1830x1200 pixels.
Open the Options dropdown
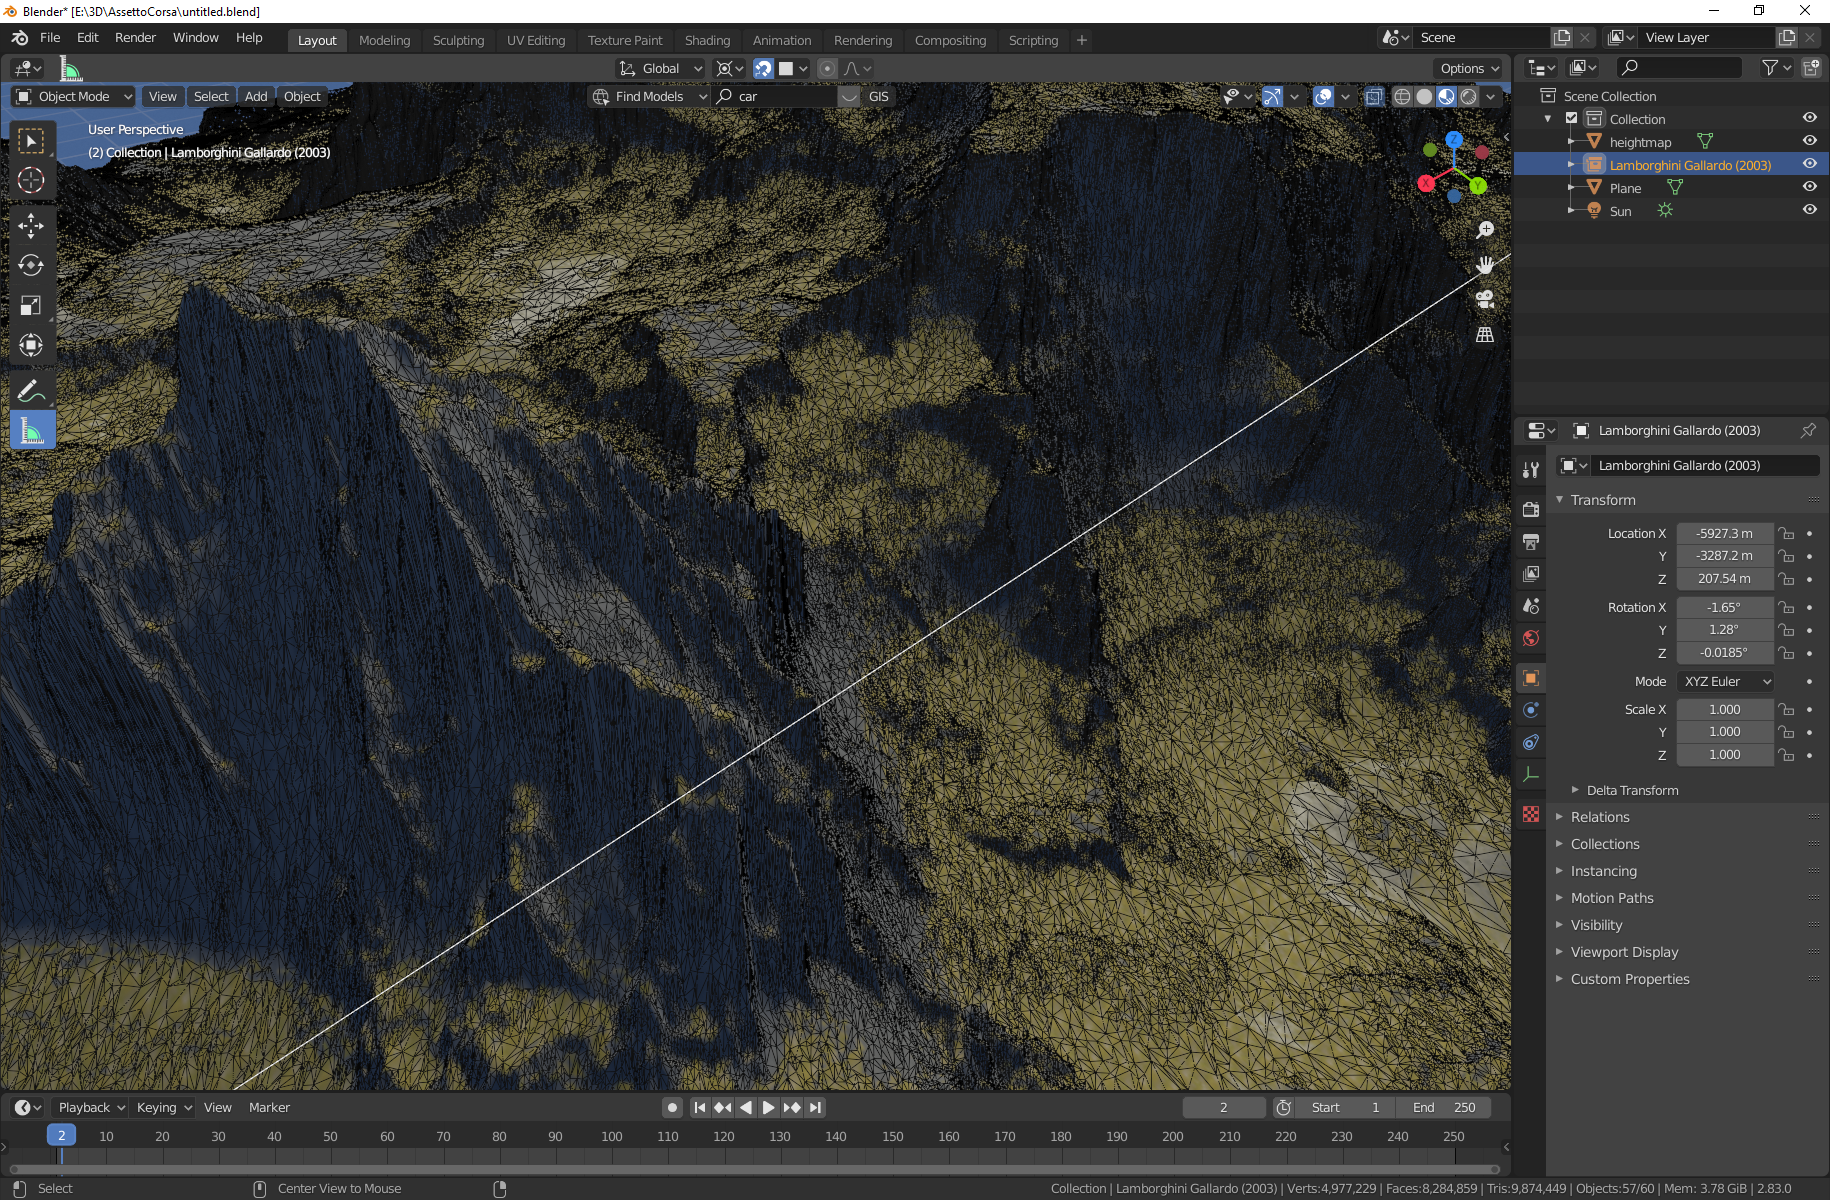click(1468, 68)
